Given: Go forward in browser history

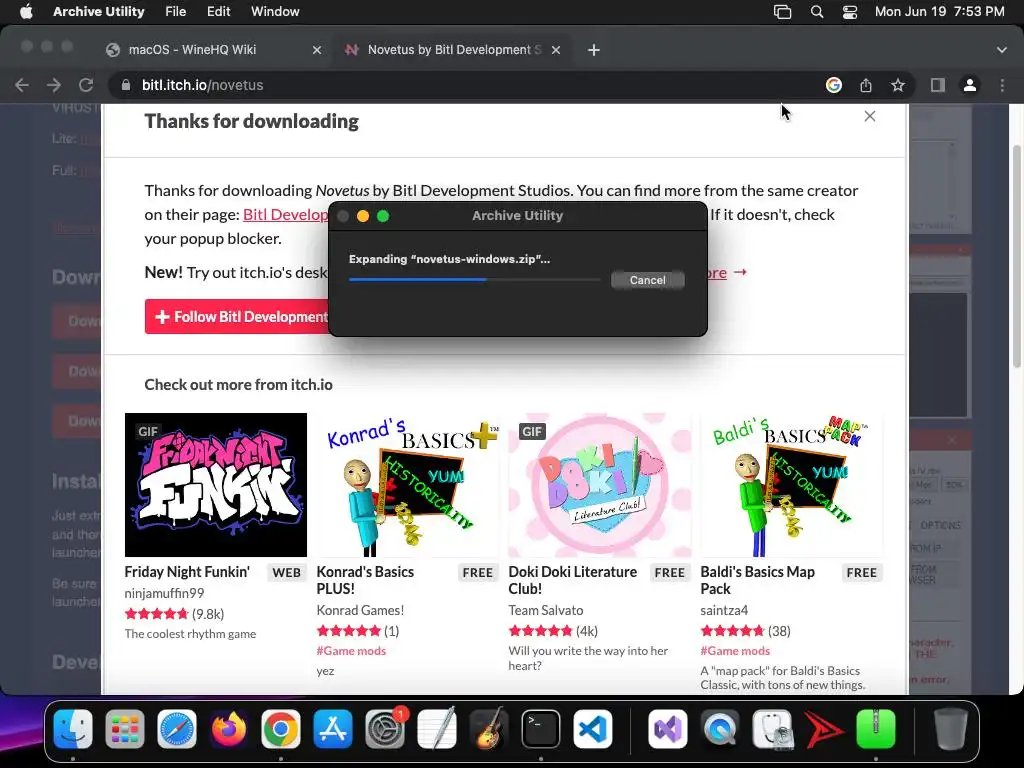Looking at the screenshot, I should (x=54, y=85).
